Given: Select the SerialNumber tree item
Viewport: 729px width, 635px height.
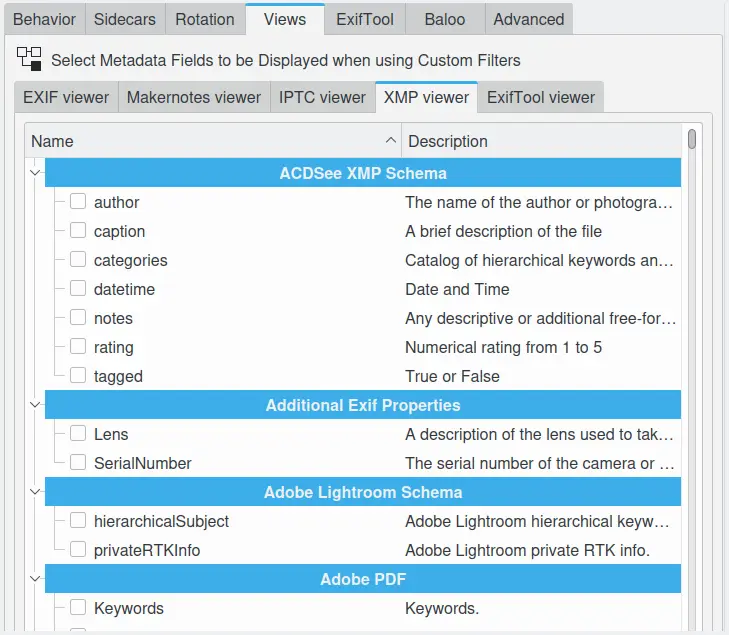Looking at the screenshot, I should [142, 463].
